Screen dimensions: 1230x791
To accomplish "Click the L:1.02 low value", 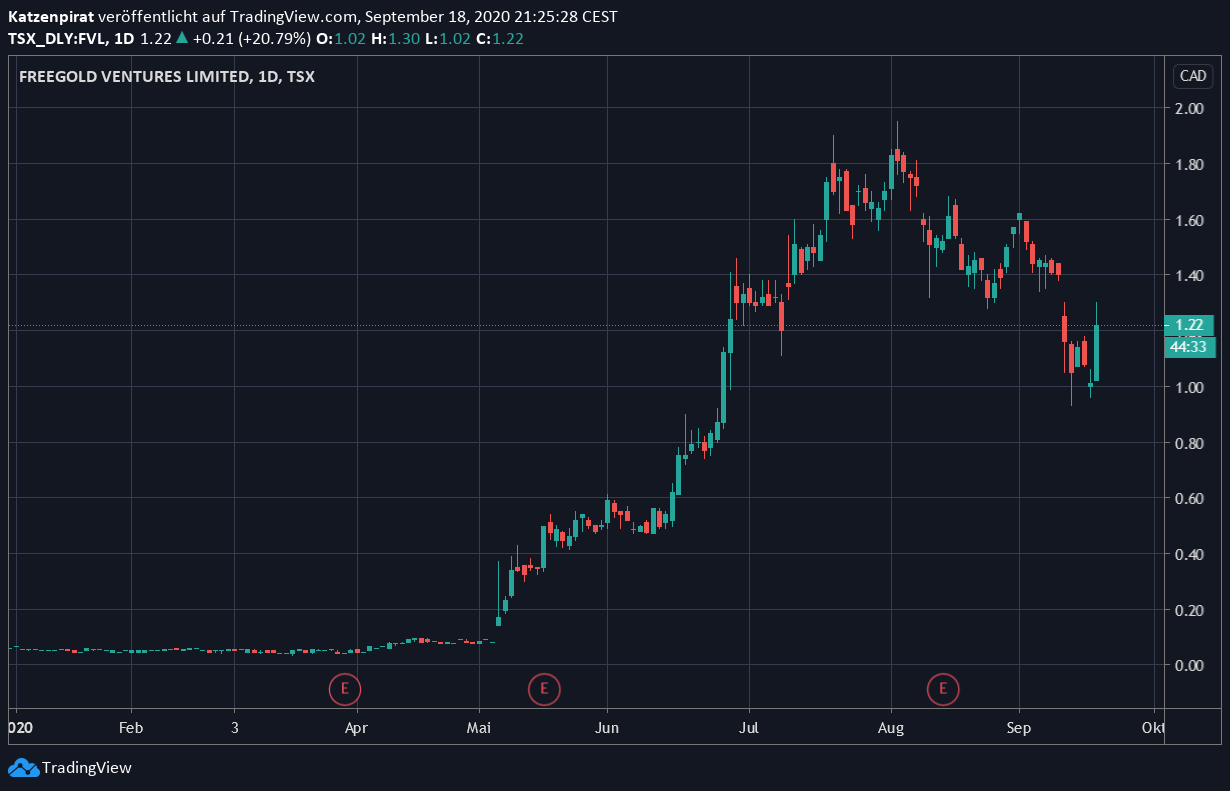I will coord(448,39).
